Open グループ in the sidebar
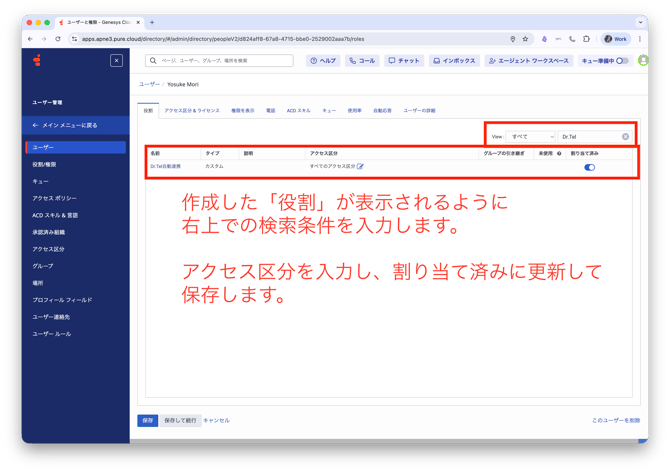This screenshot has width=670, height=472. tap(43, 266)
